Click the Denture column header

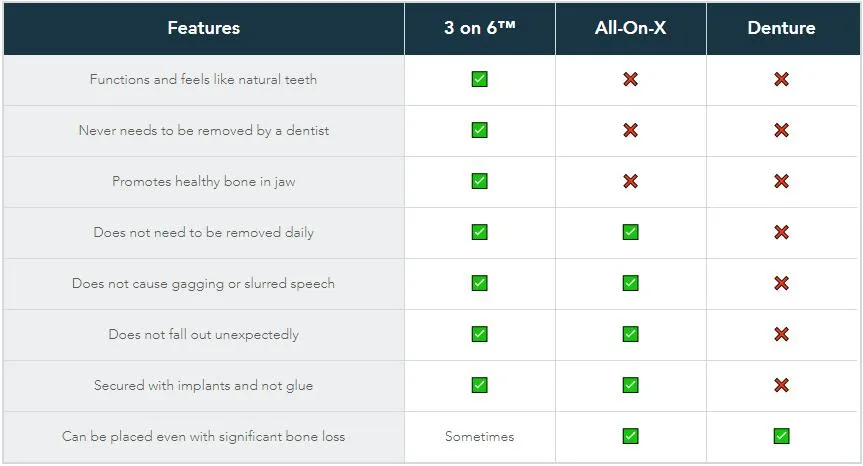tap(783, 28)
